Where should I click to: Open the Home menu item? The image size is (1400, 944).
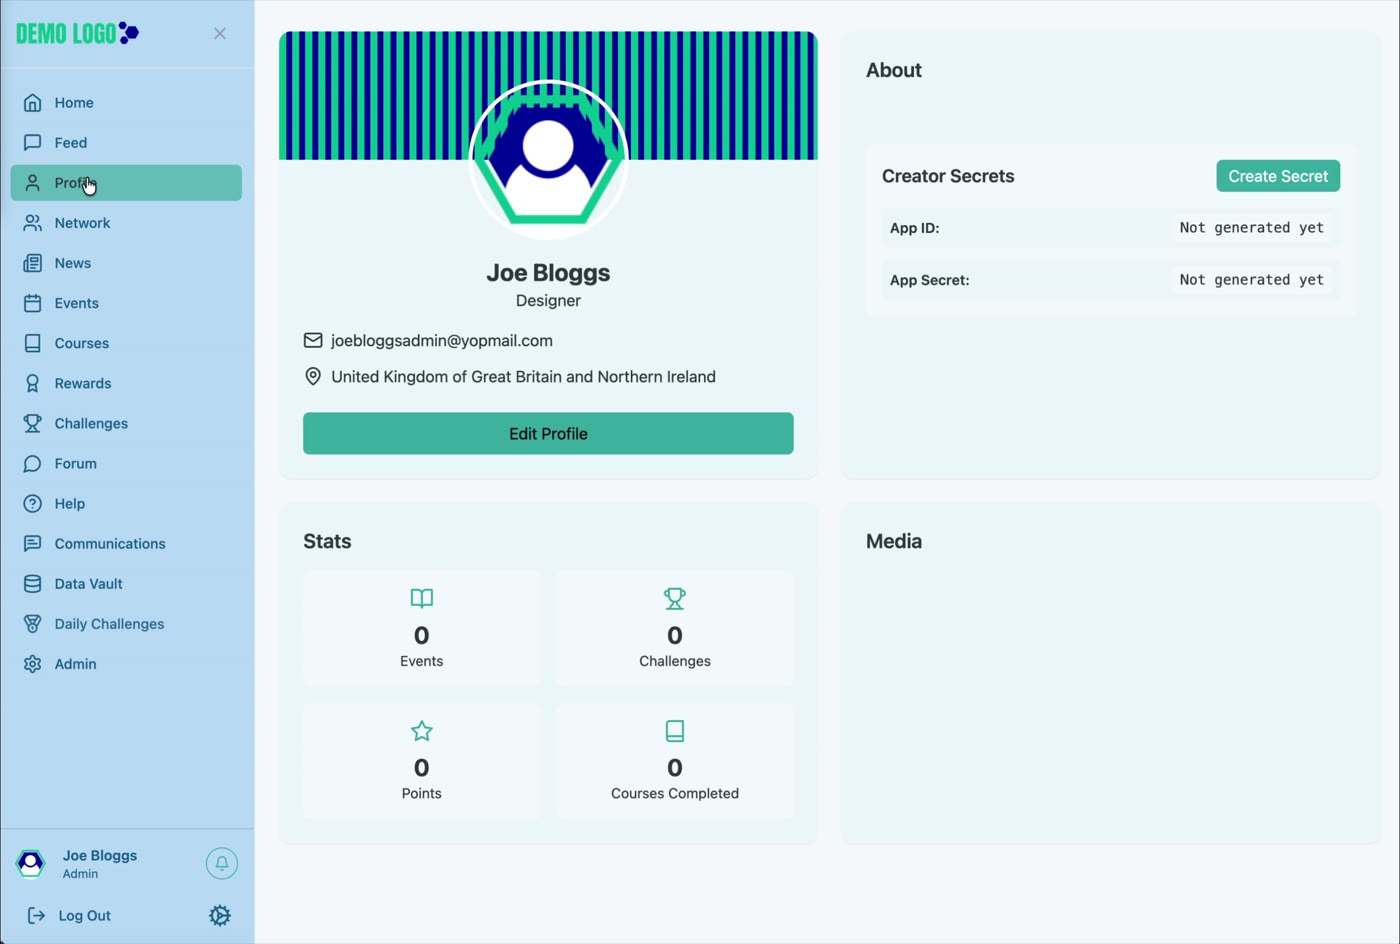pyautogui.click(x=126, y=103)
